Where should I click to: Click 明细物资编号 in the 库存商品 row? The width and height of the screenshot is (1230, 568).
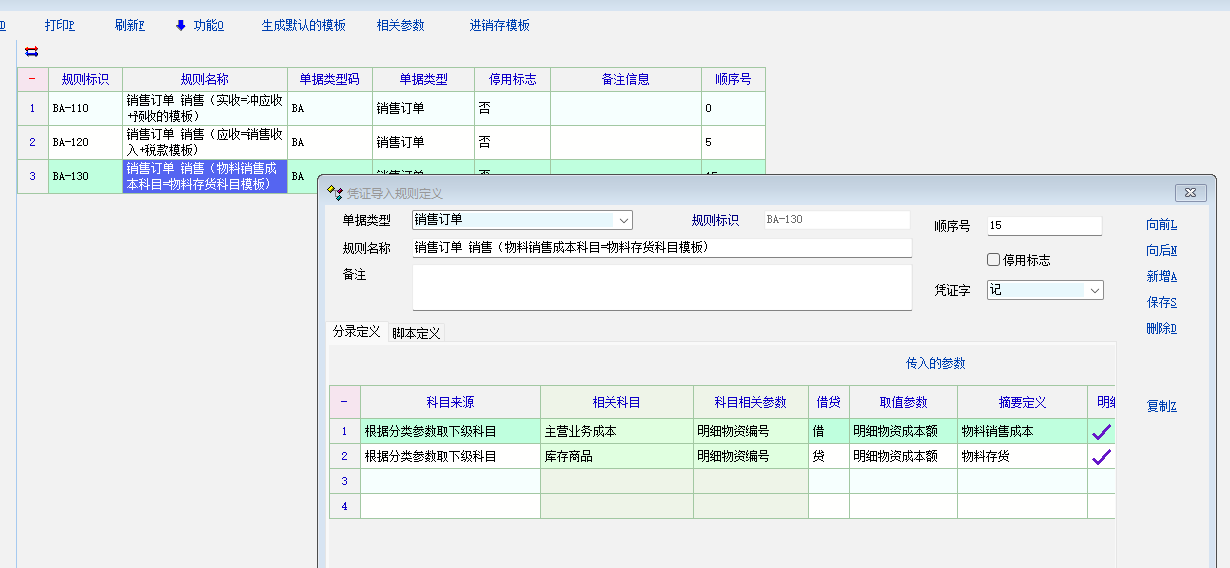point(751,457)
